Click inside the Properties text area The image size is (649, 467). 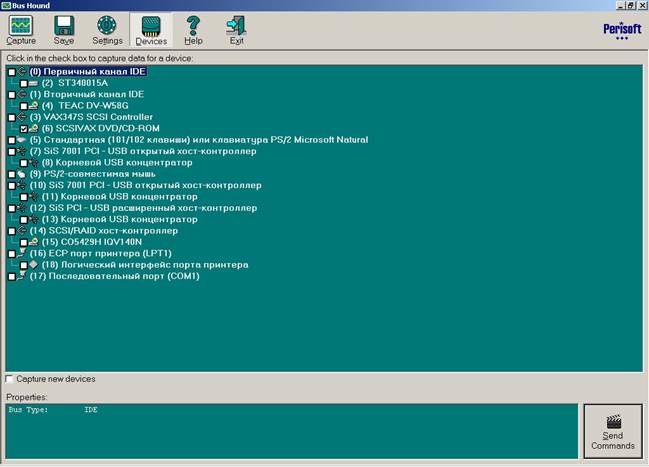point(290,431)
